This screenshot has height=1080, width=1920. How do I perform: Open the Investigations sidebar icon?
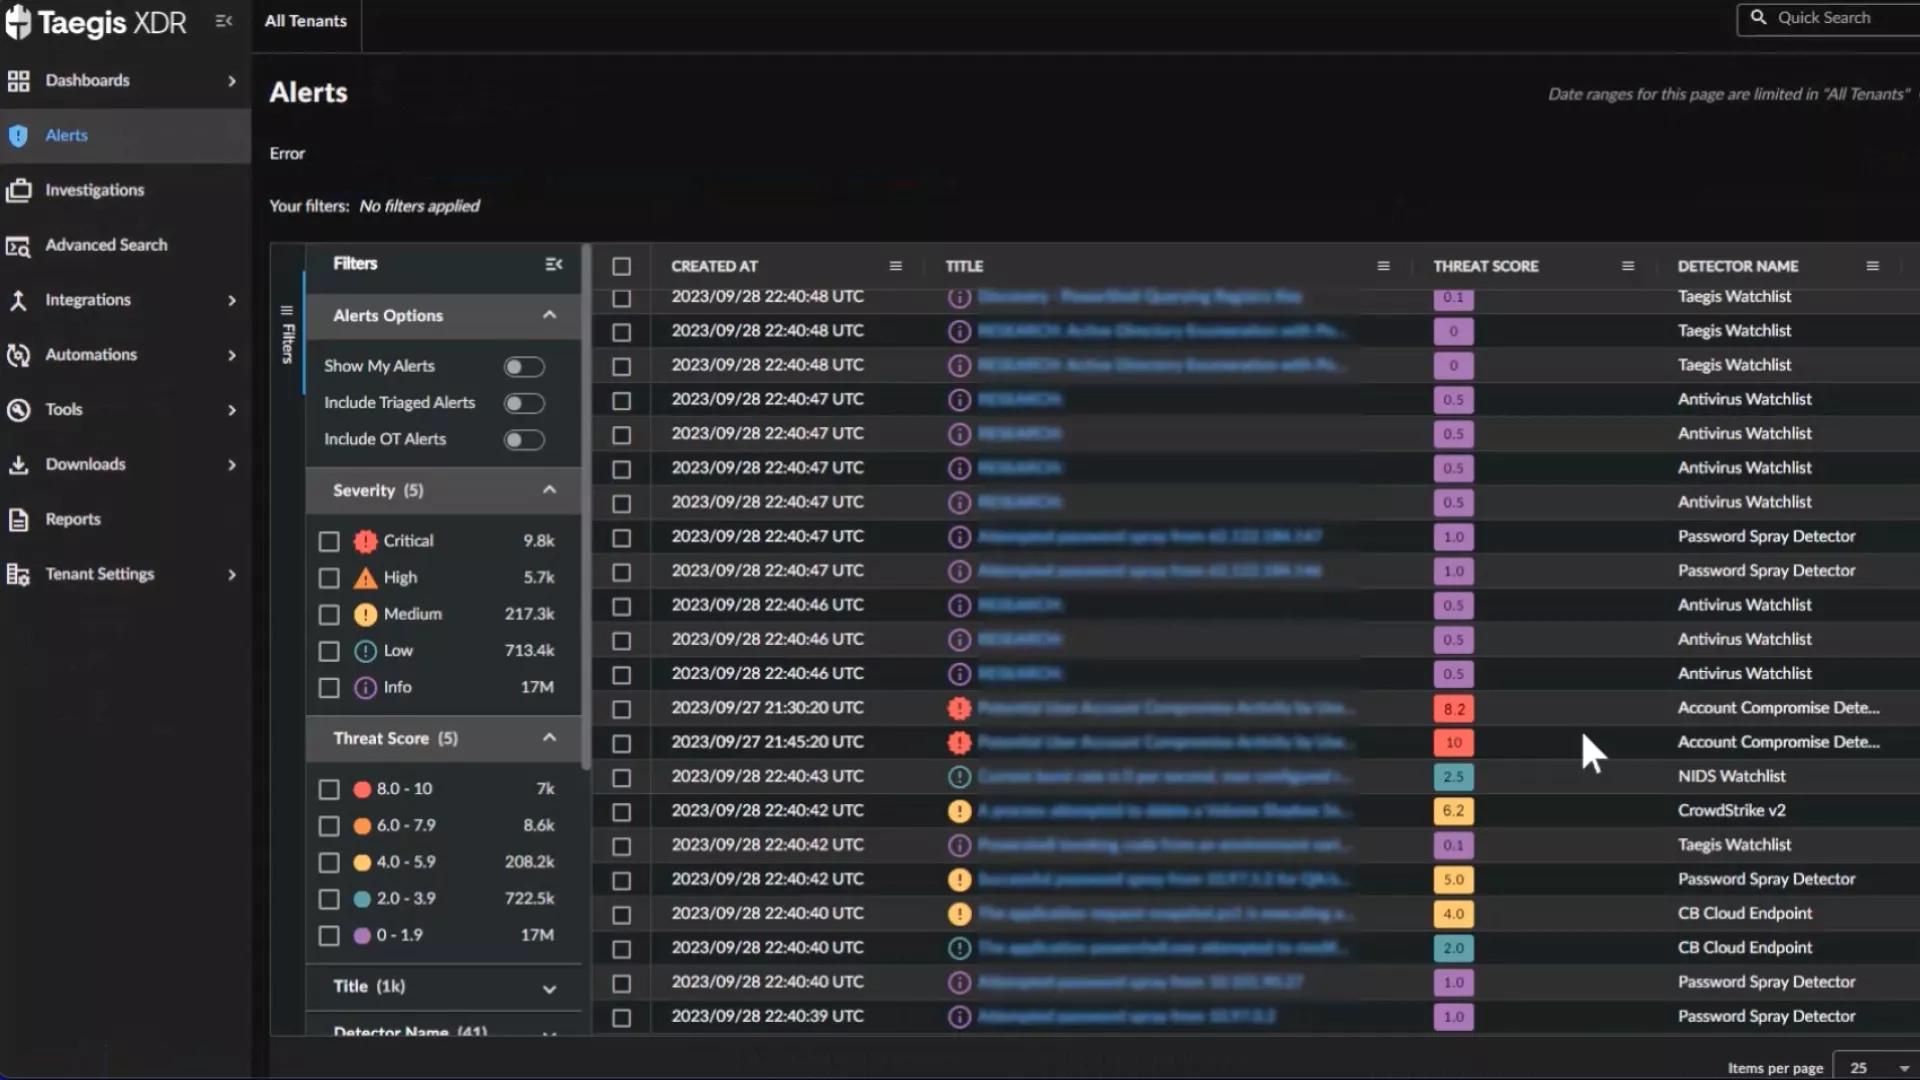point(19,190)
